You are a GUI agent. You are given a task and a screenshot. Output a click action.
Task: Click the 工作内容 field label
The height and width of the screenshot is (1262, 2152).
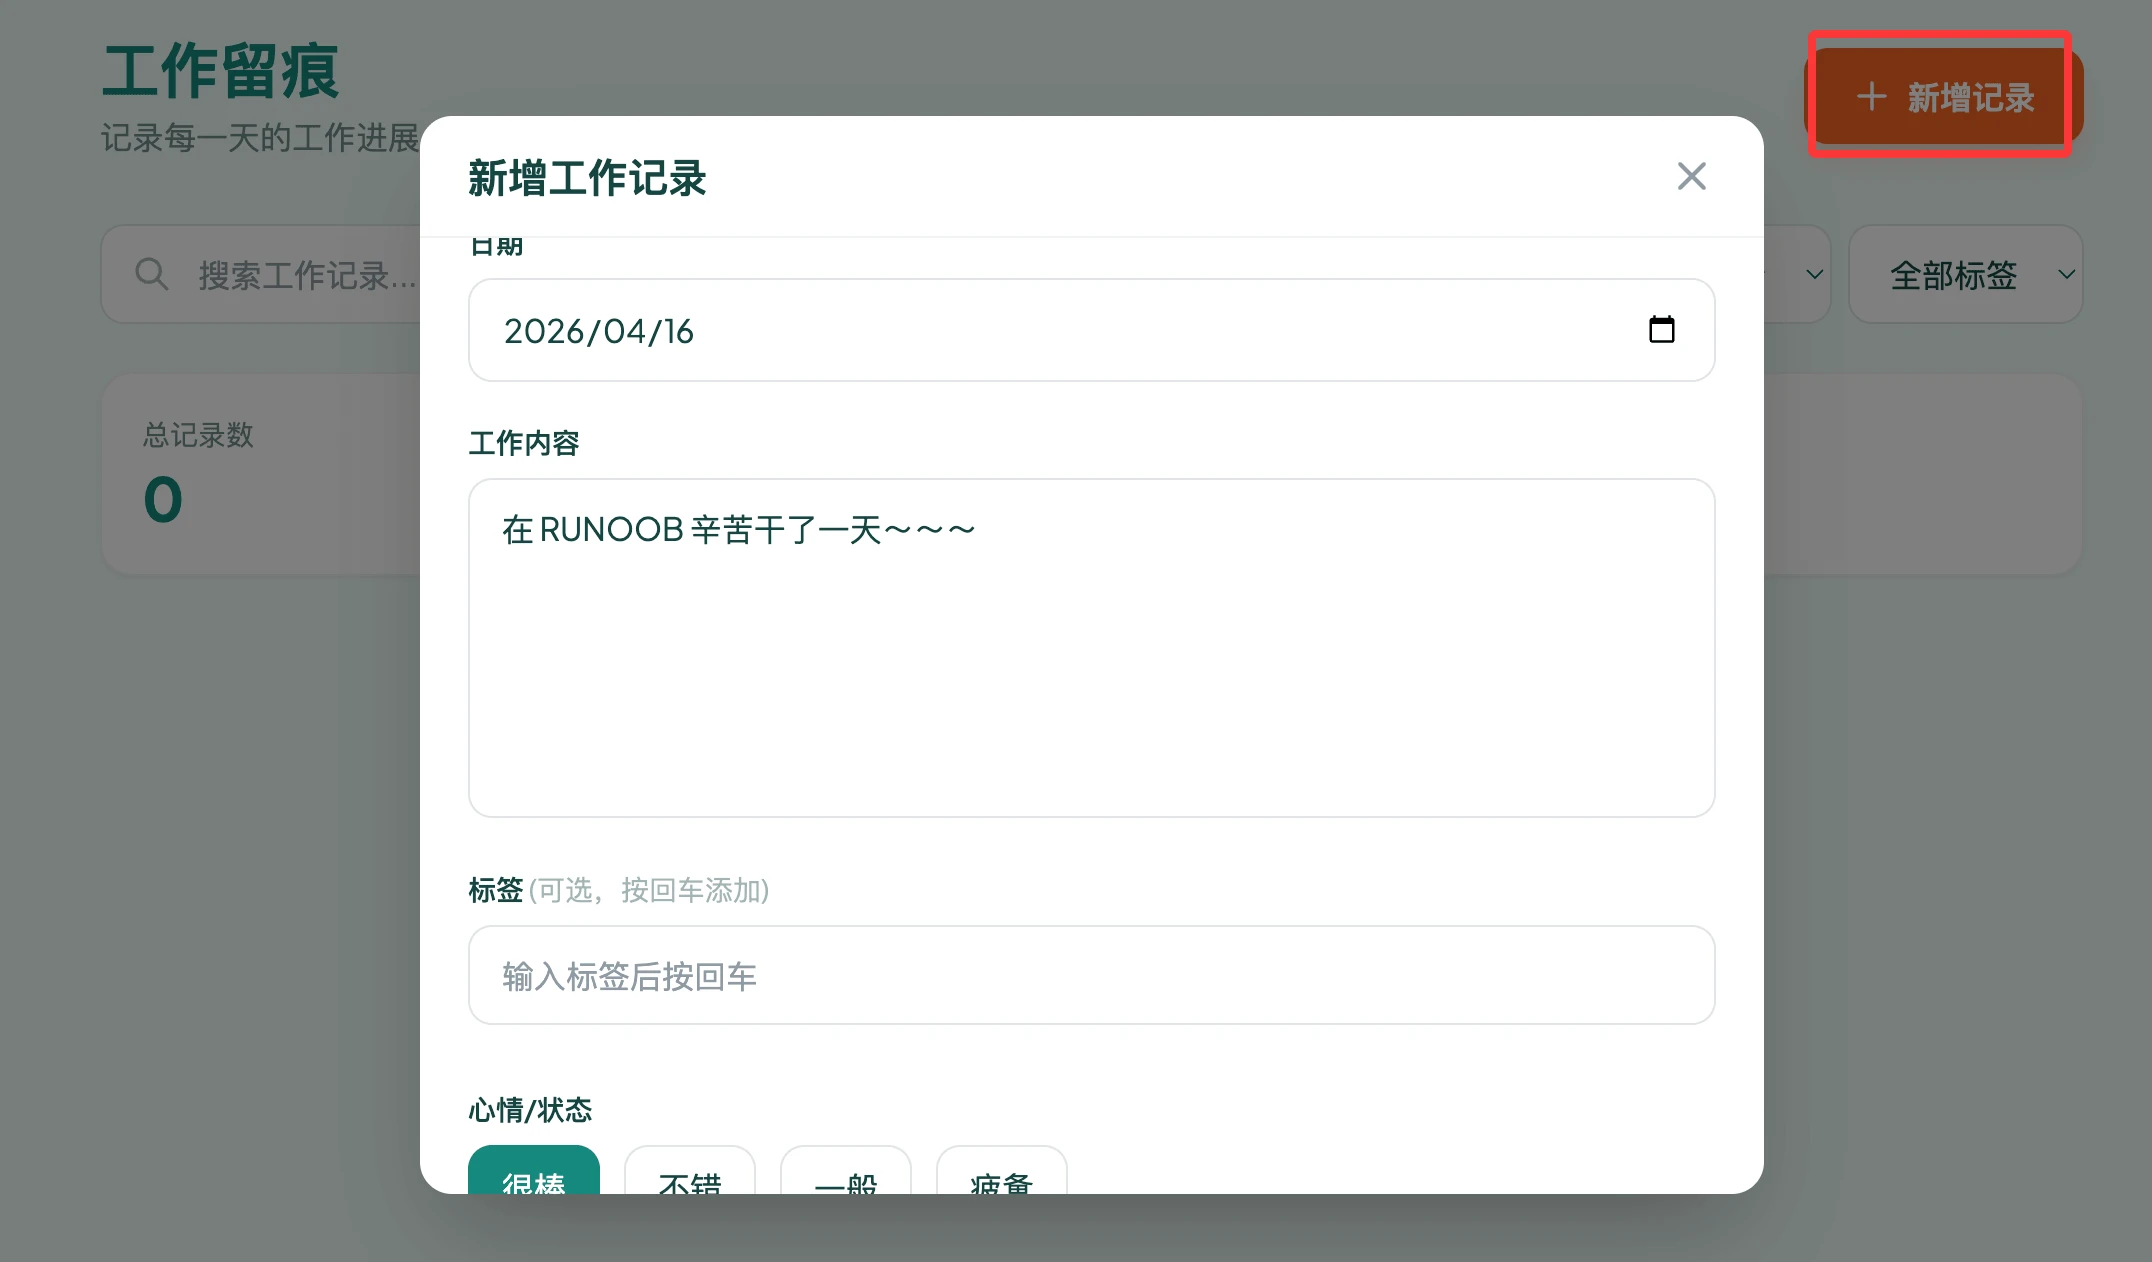pyautogui.click(x=524, y=443)
